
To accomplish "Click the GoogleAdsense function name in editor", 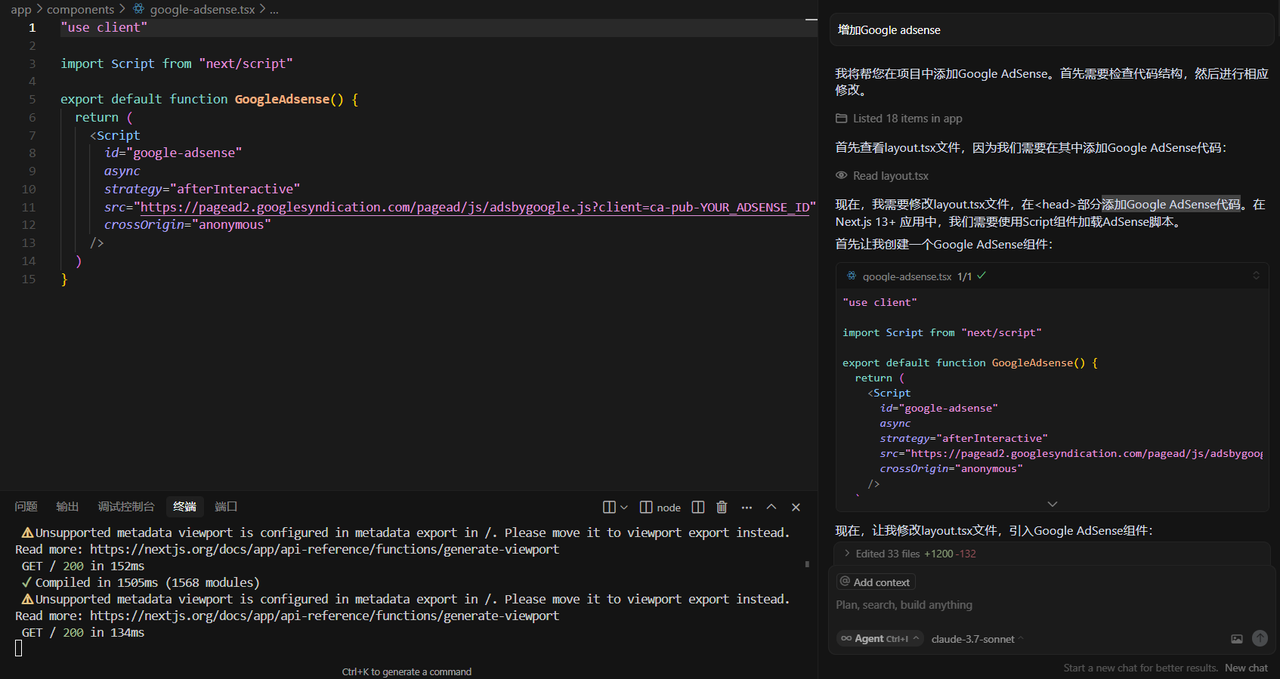I will [282, 99].
